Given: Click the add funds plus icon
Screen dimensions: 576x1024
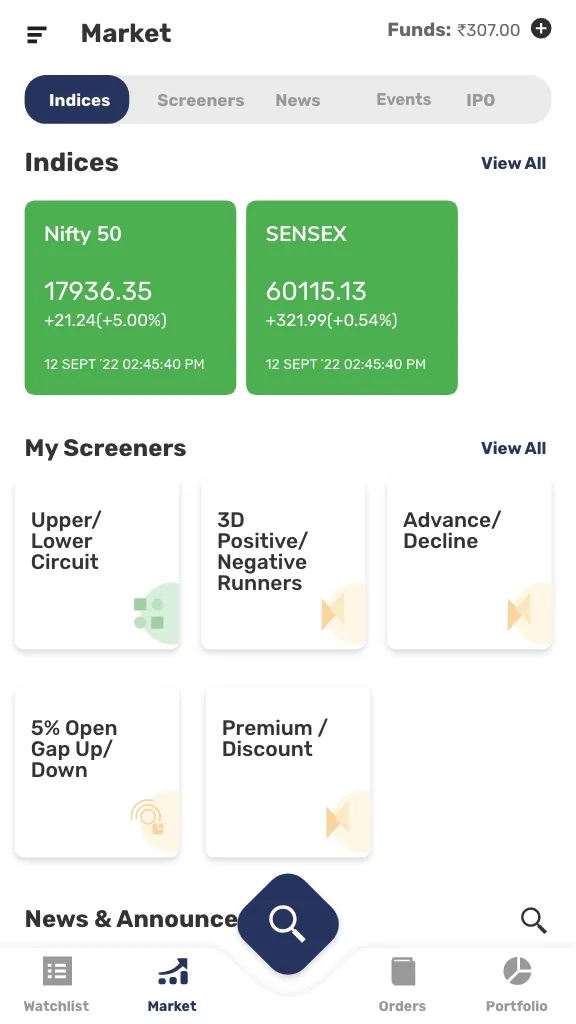Looking at the screenshot, I should (x=541, y=29).
